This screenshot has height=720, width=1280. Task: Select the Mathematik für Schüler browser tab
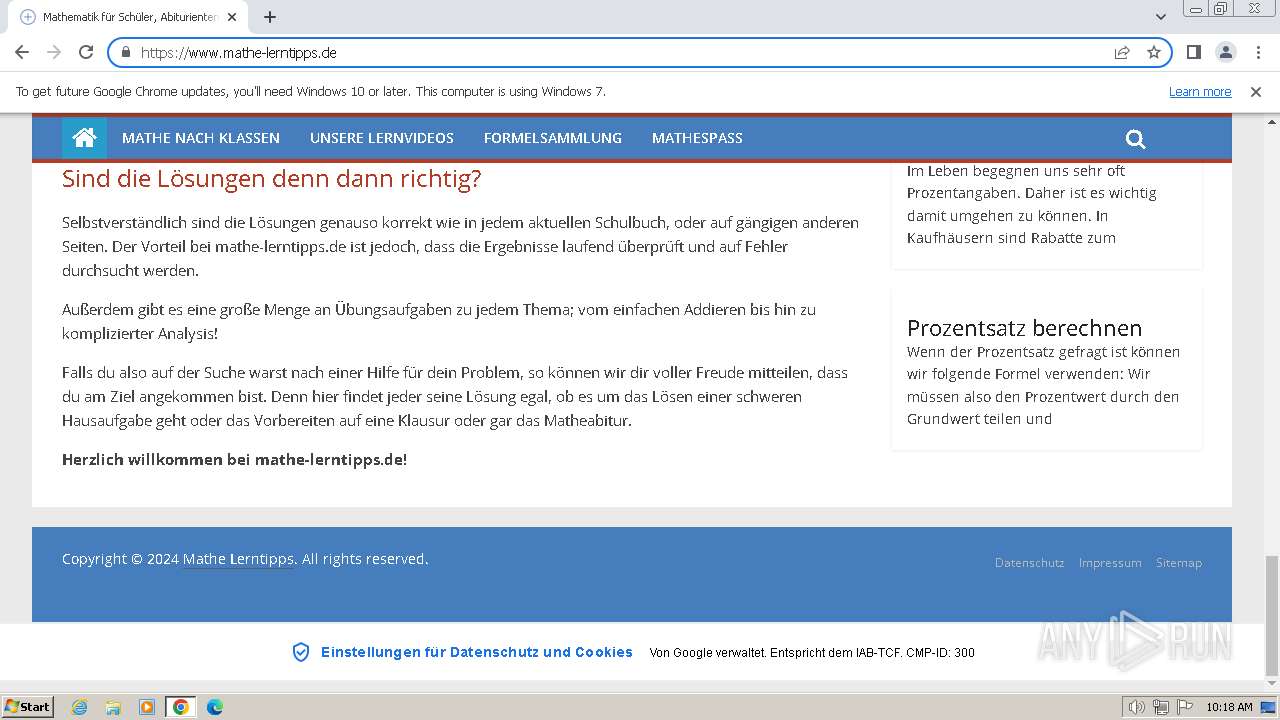pyautogui.click(x=130, y=17)
